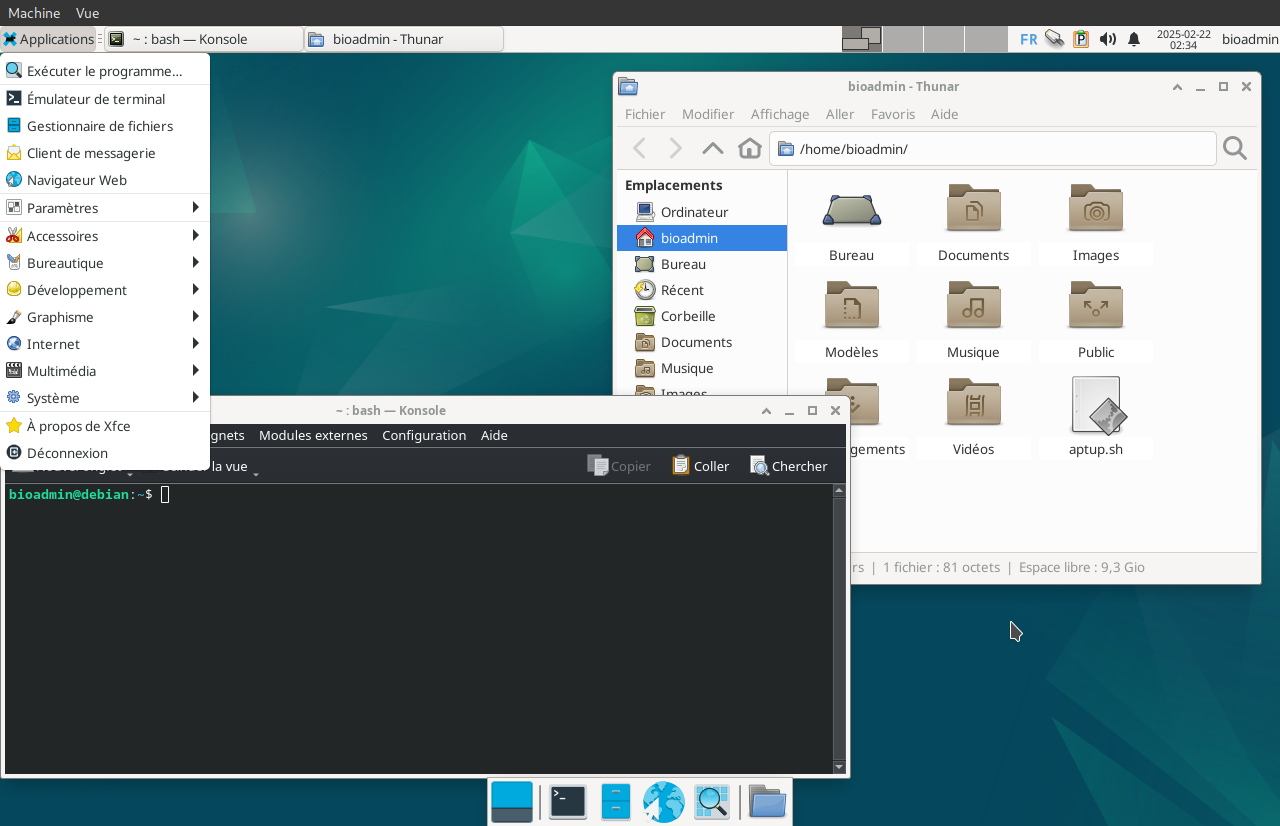The width and height of the screenshot is (1280, 826).
Task: Select Déconnexion in Applications menu
Action: [x=67, y=453]
